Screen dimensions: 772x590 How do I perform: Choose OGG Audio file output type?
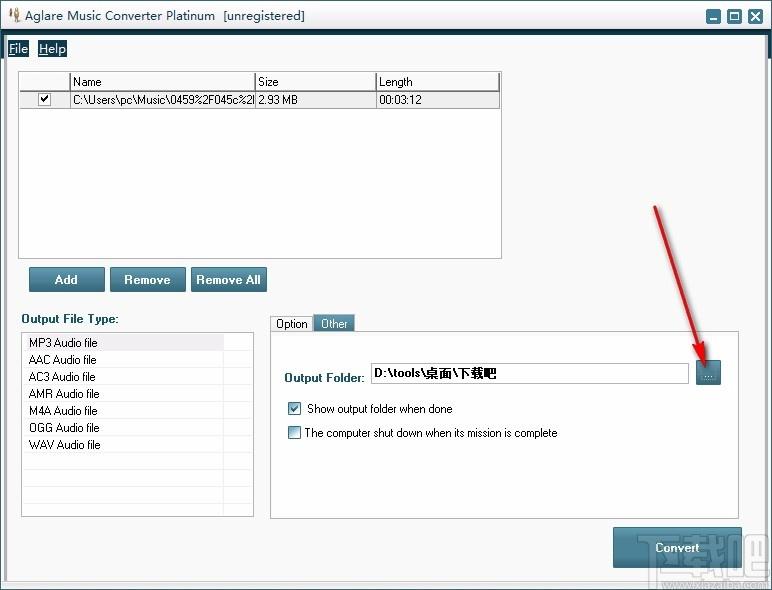point(126,428)
